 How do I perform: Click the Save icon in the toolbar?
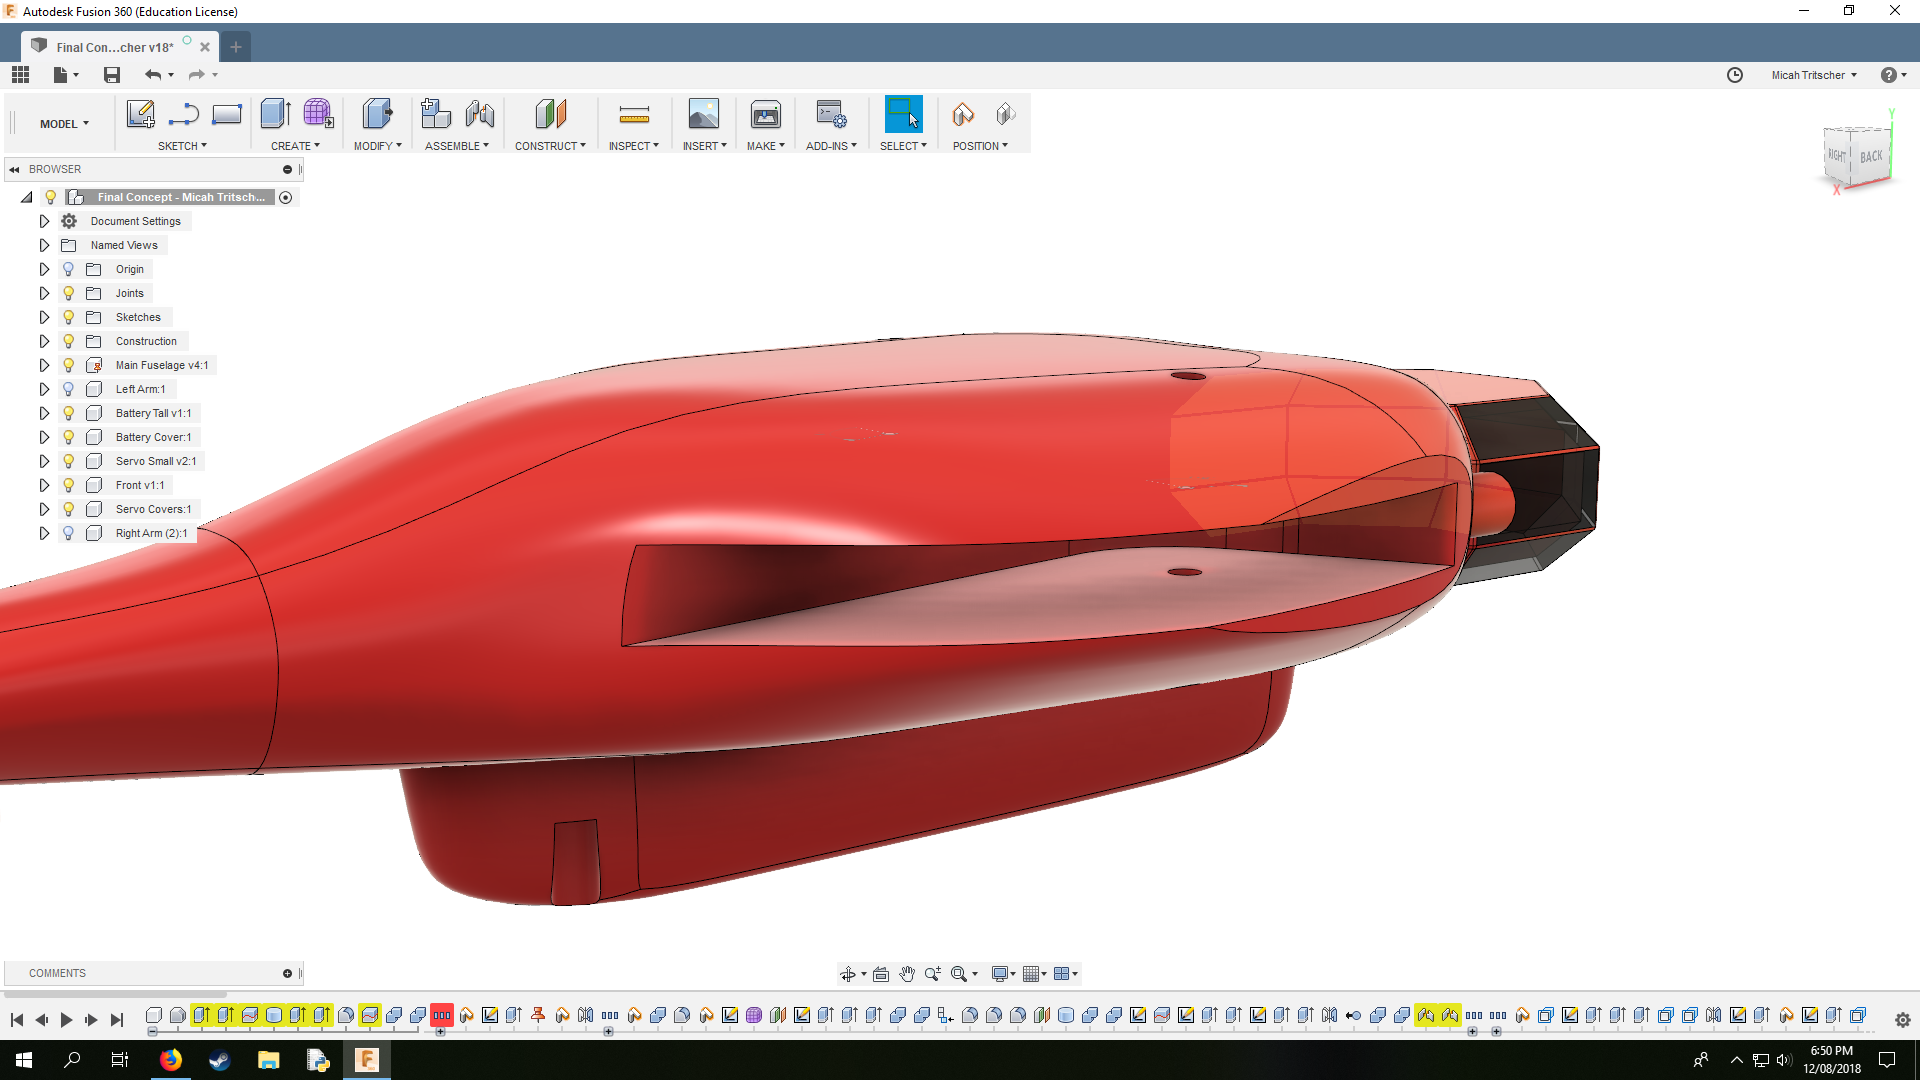pos(112,75)
